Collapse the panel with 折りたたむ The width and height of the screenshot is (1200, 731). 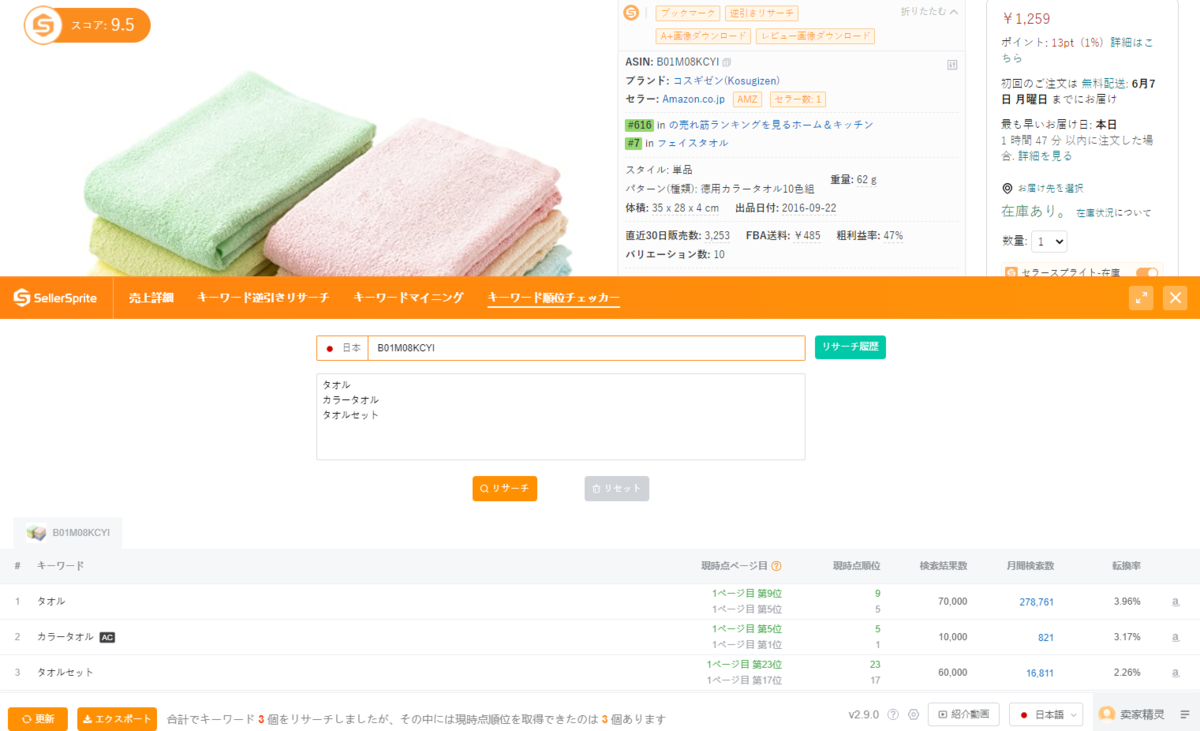click(929, 12)
